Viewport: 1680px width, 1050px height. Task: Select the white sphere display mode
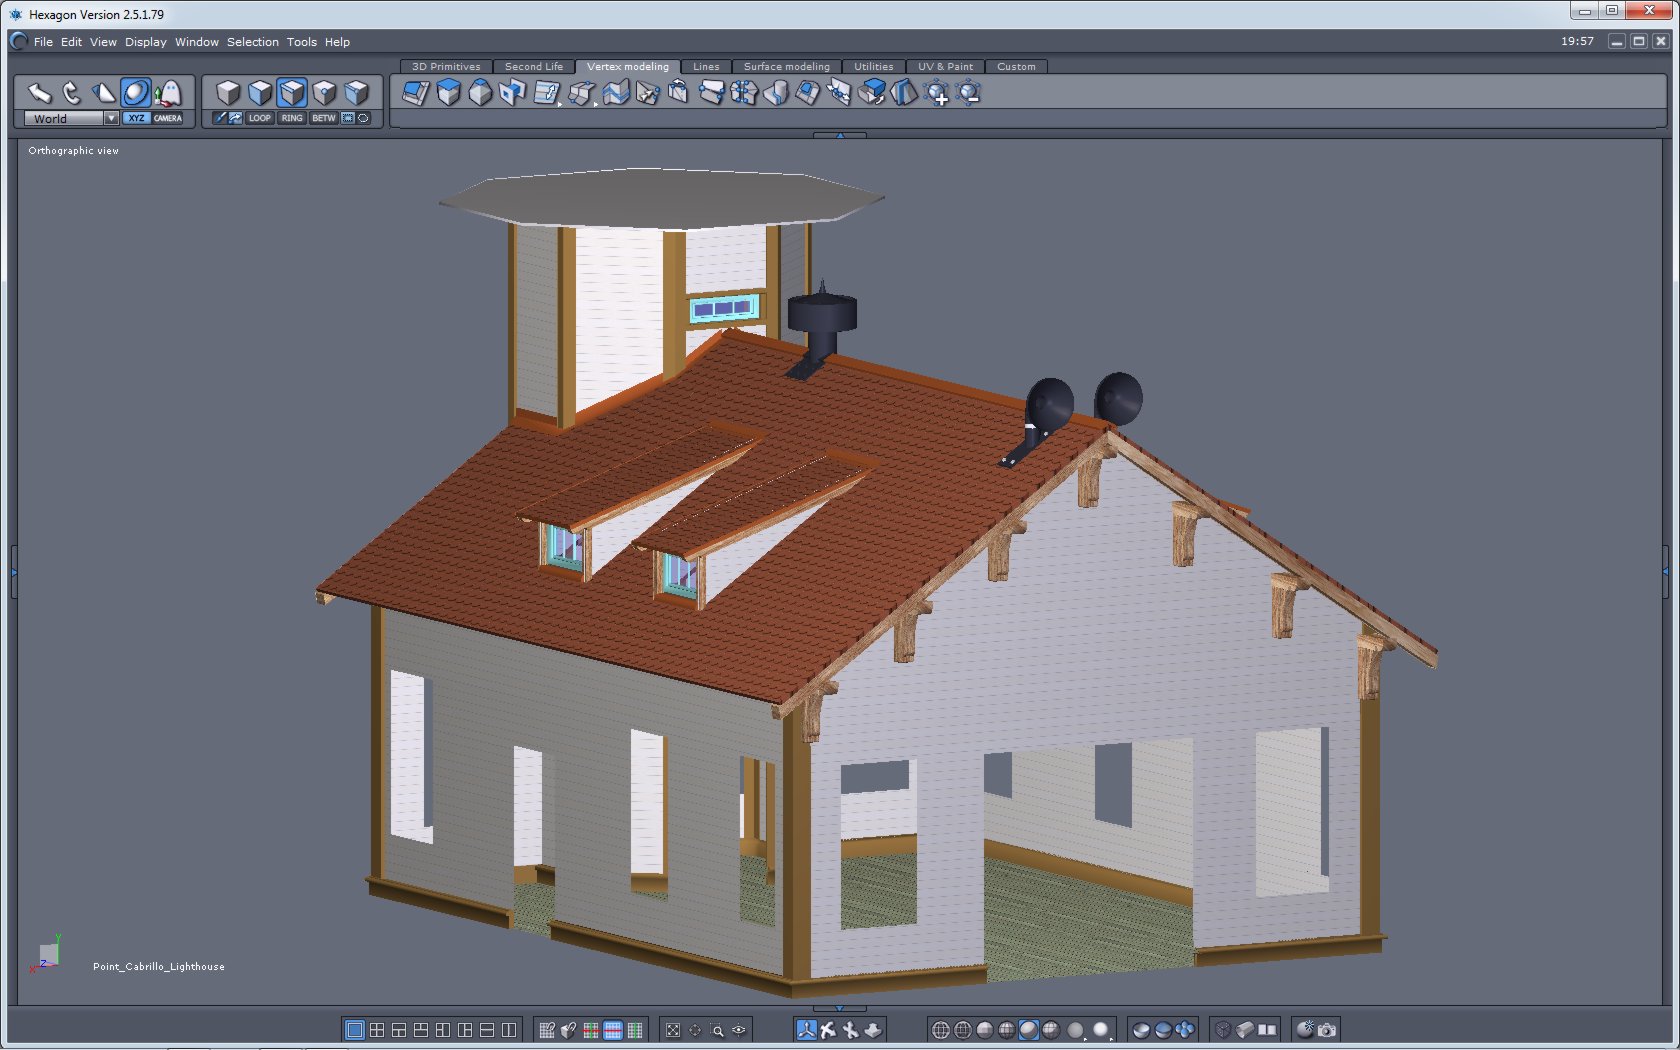point(1101,1030)
